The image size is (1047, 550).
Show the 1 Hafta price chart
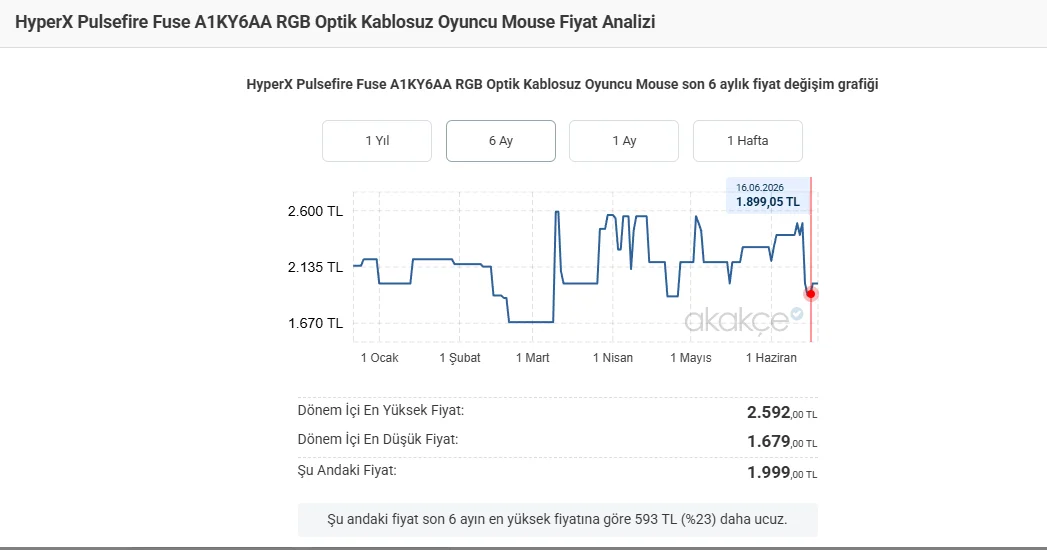point(748,141)
